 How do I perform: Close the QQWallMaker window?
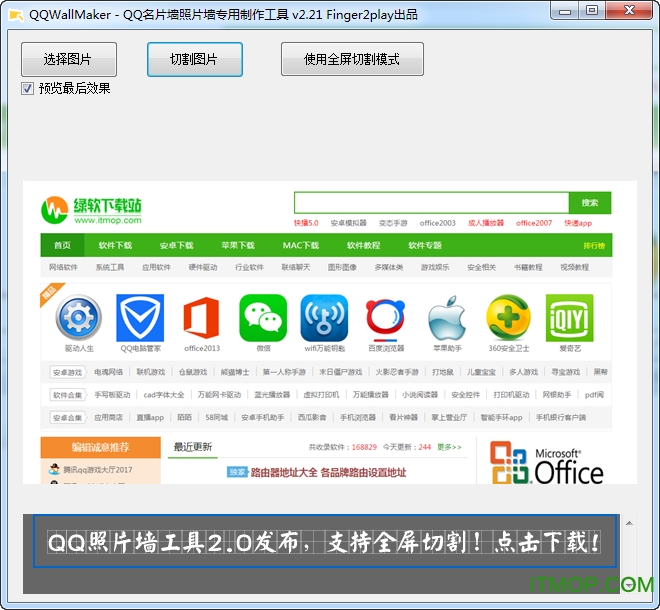(x=629, y=10)
